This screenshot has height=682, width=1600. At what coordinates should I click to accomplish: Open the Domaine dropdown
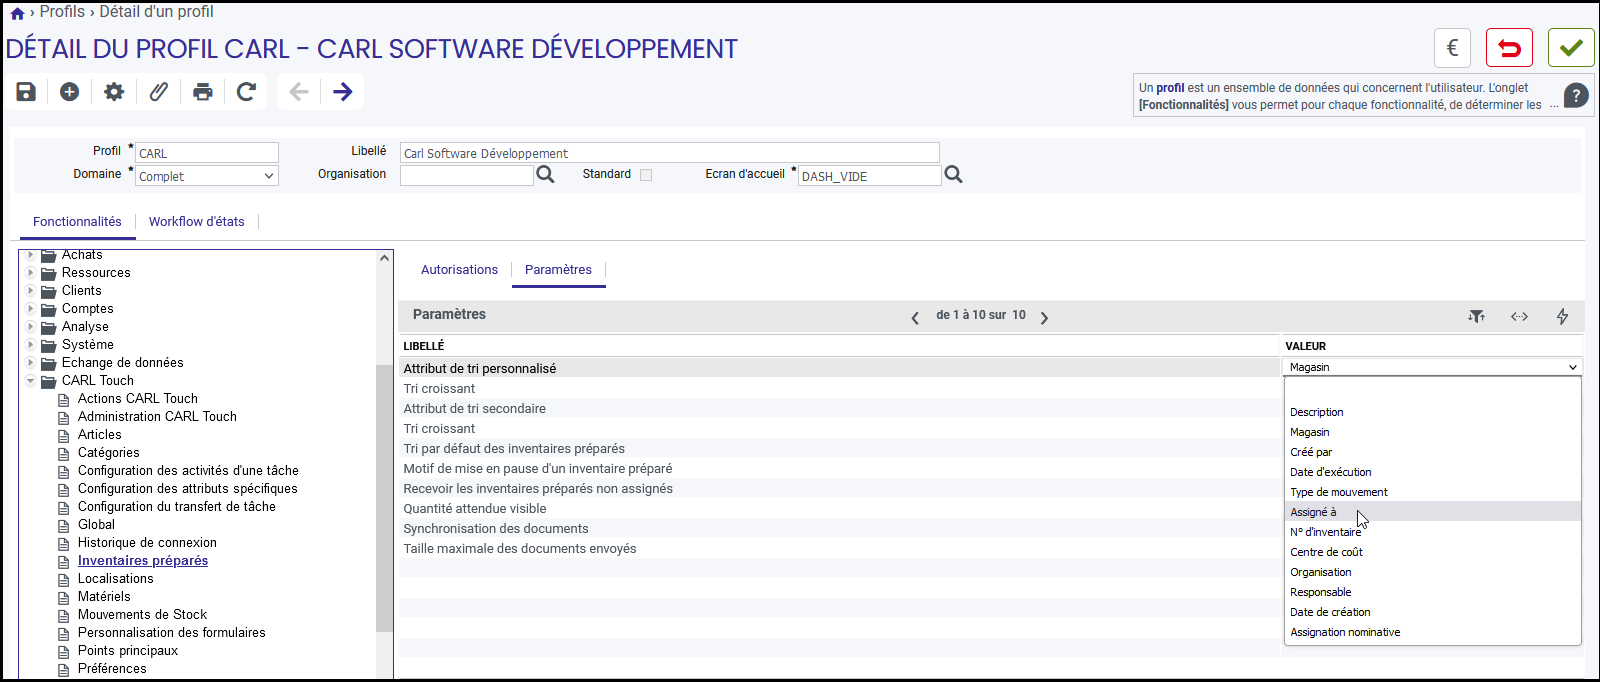point(207,176)
